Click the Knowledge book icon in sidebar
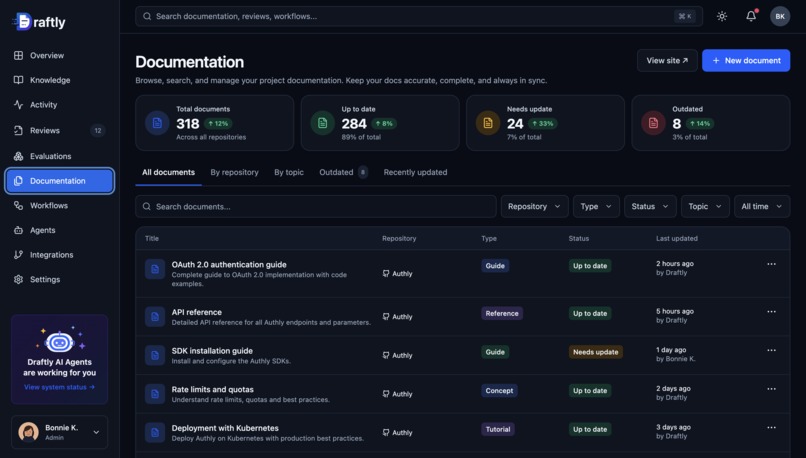 pos(19,80)
